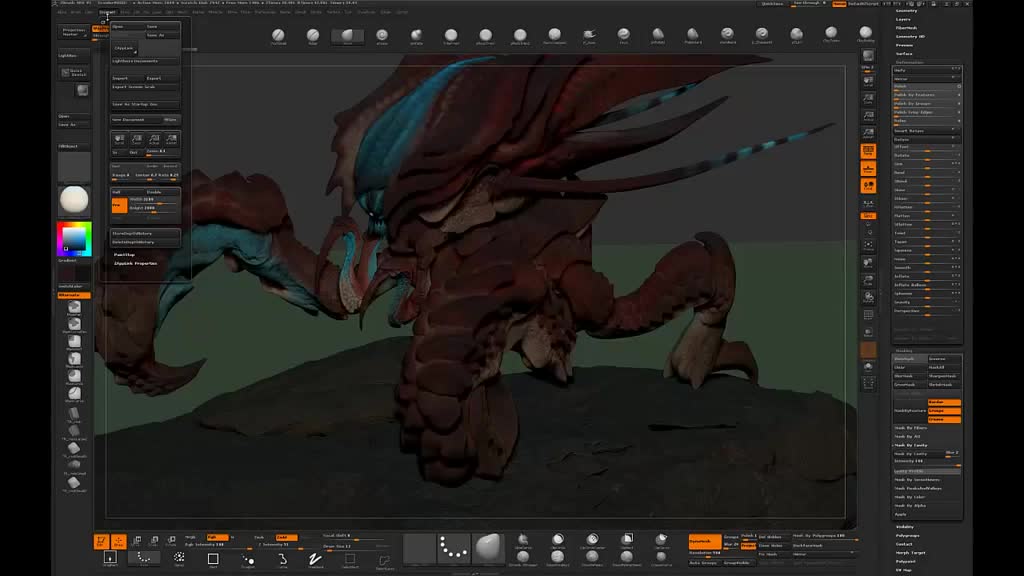Select Move mode icon in bottom toolbar
This screenshot has height=576, width=1024.
tap(136, 542)
